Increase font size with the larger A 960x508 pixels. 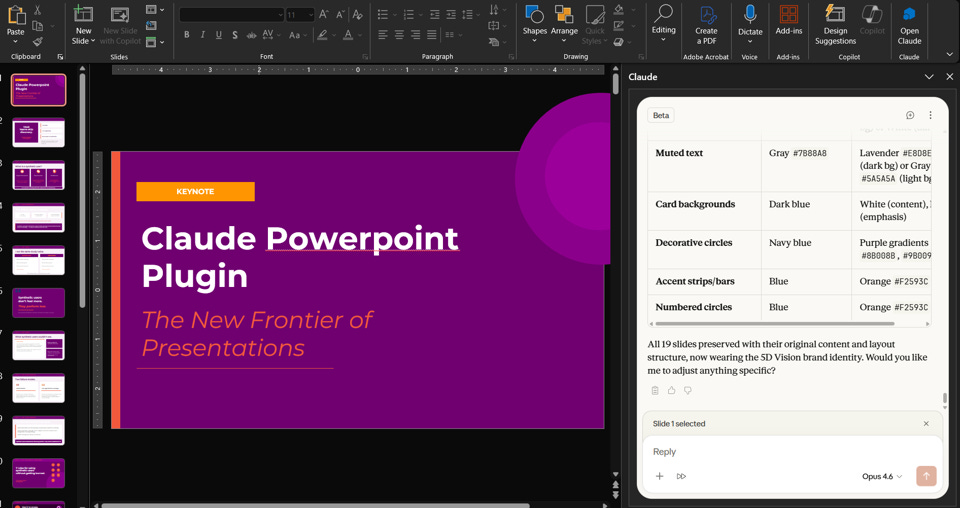[x=324, y=14]
